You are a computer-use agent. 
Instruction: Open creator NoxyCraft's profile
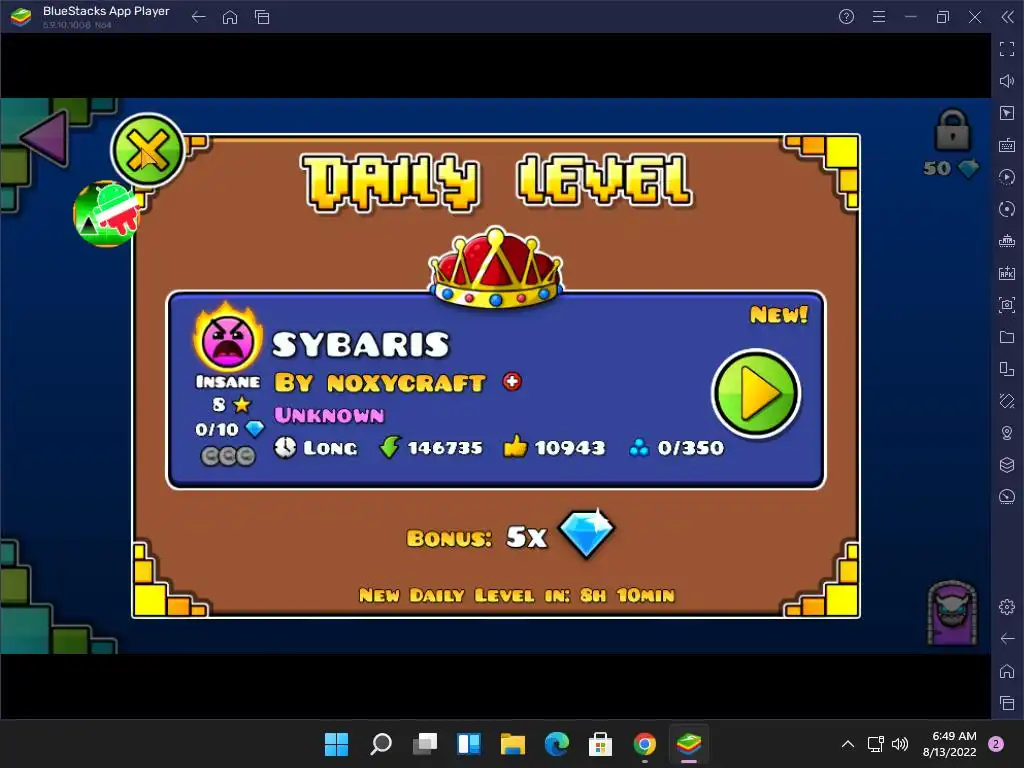(379, 383)
